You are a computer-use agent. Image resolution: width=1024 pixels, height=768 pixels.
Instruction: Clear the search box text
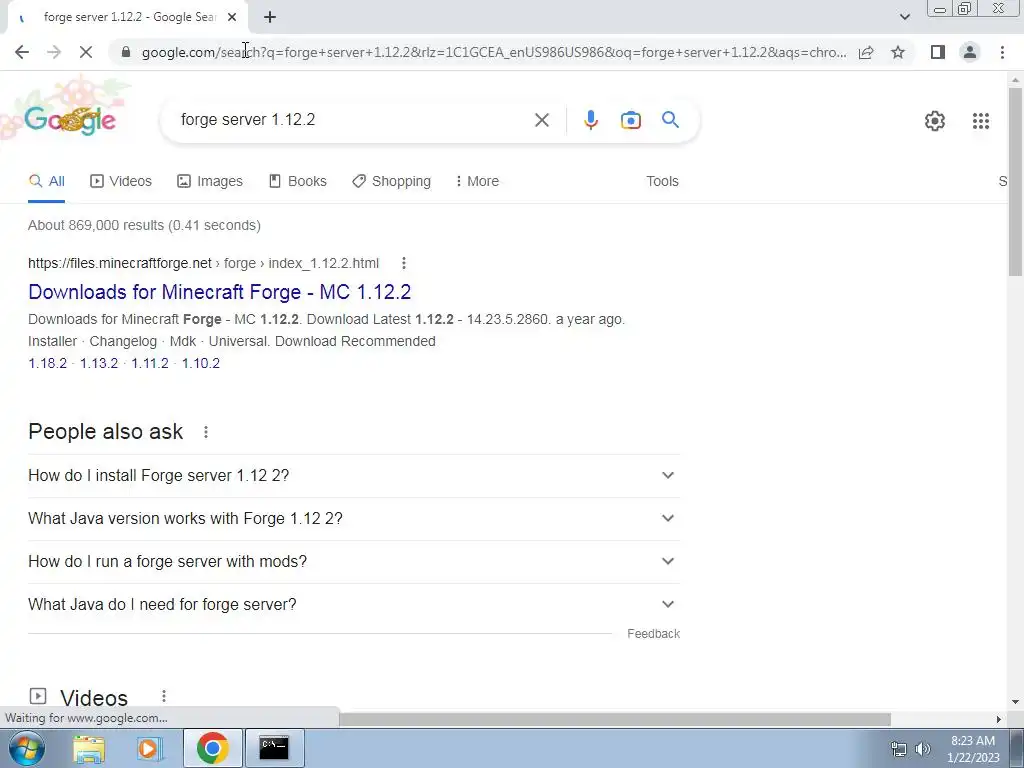tap(541, 120)
